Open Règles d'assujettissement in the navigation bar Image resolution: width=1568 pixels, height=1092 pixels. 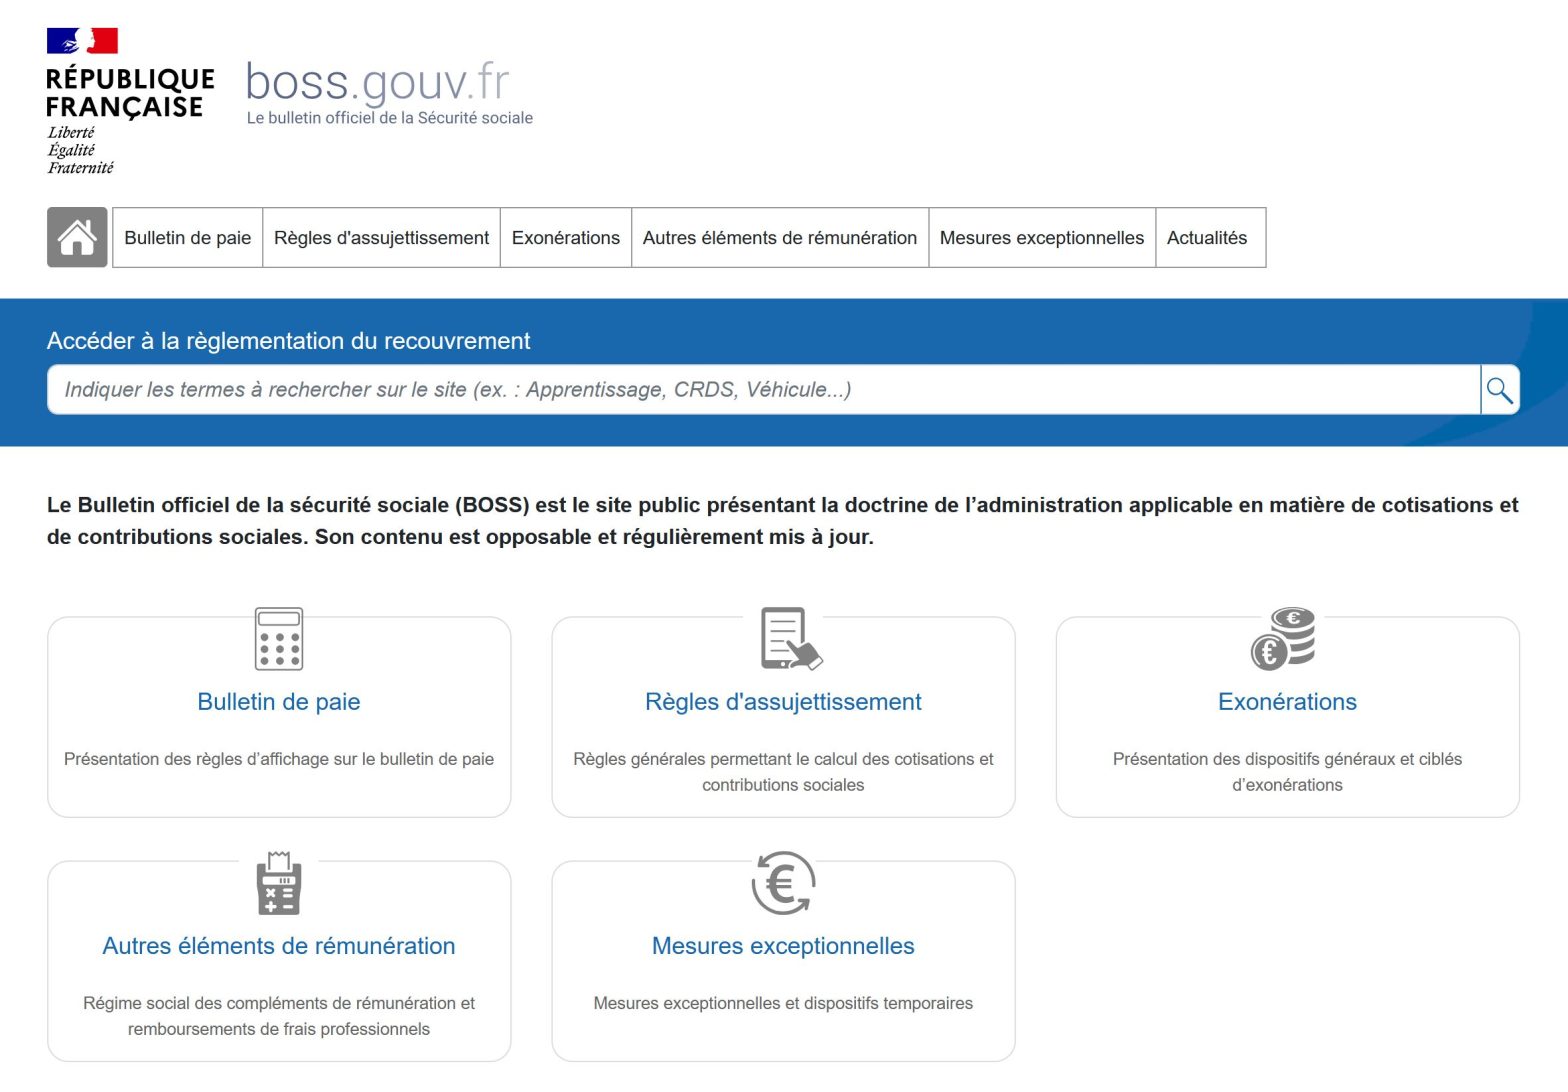(381, 238)
